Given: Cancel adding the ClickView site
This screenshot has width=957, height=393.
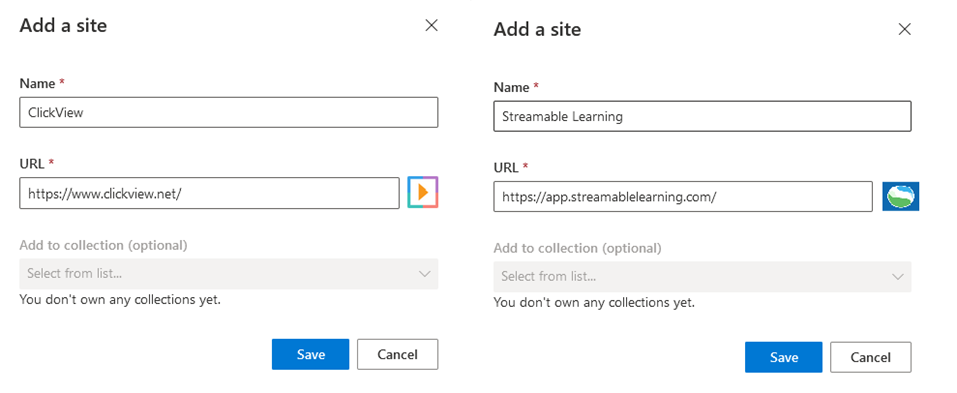Looking at the screenshot, I should (x=397, y=355).
